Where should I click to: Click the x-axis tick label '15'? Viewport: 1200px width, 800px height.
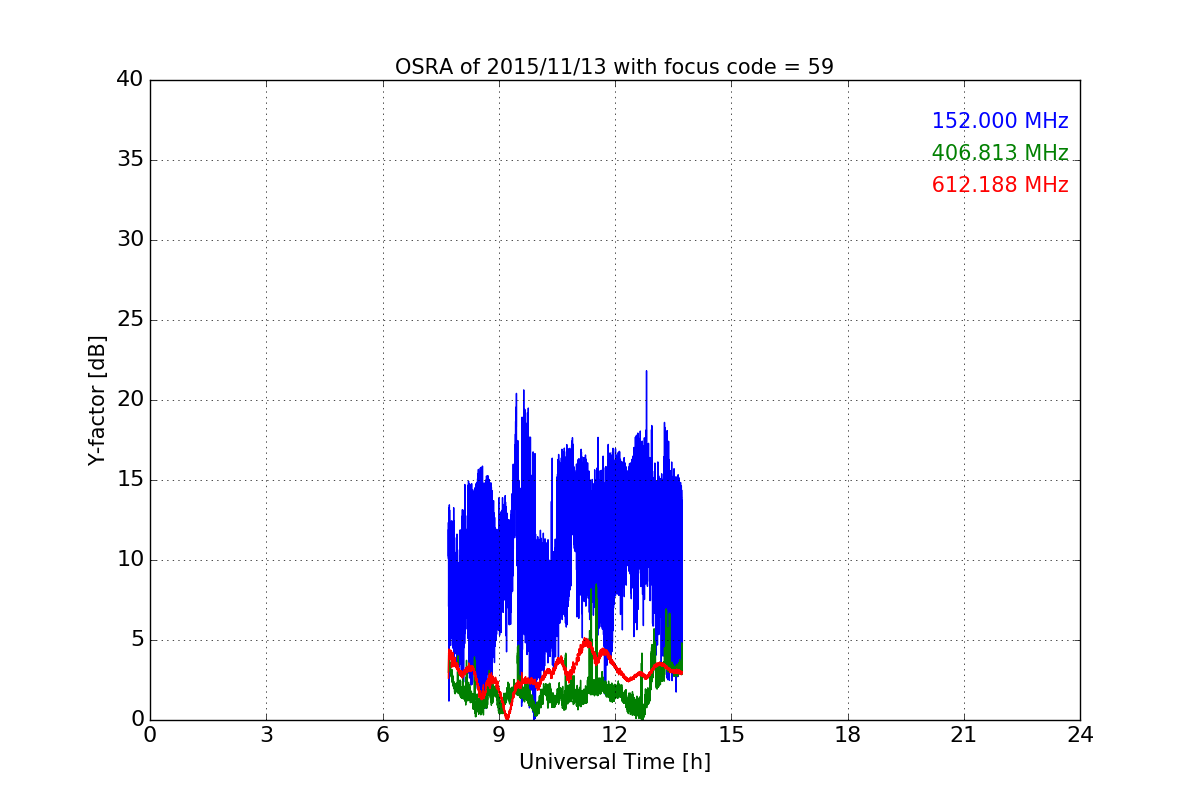pyautogui.click(x=731, y=735)
